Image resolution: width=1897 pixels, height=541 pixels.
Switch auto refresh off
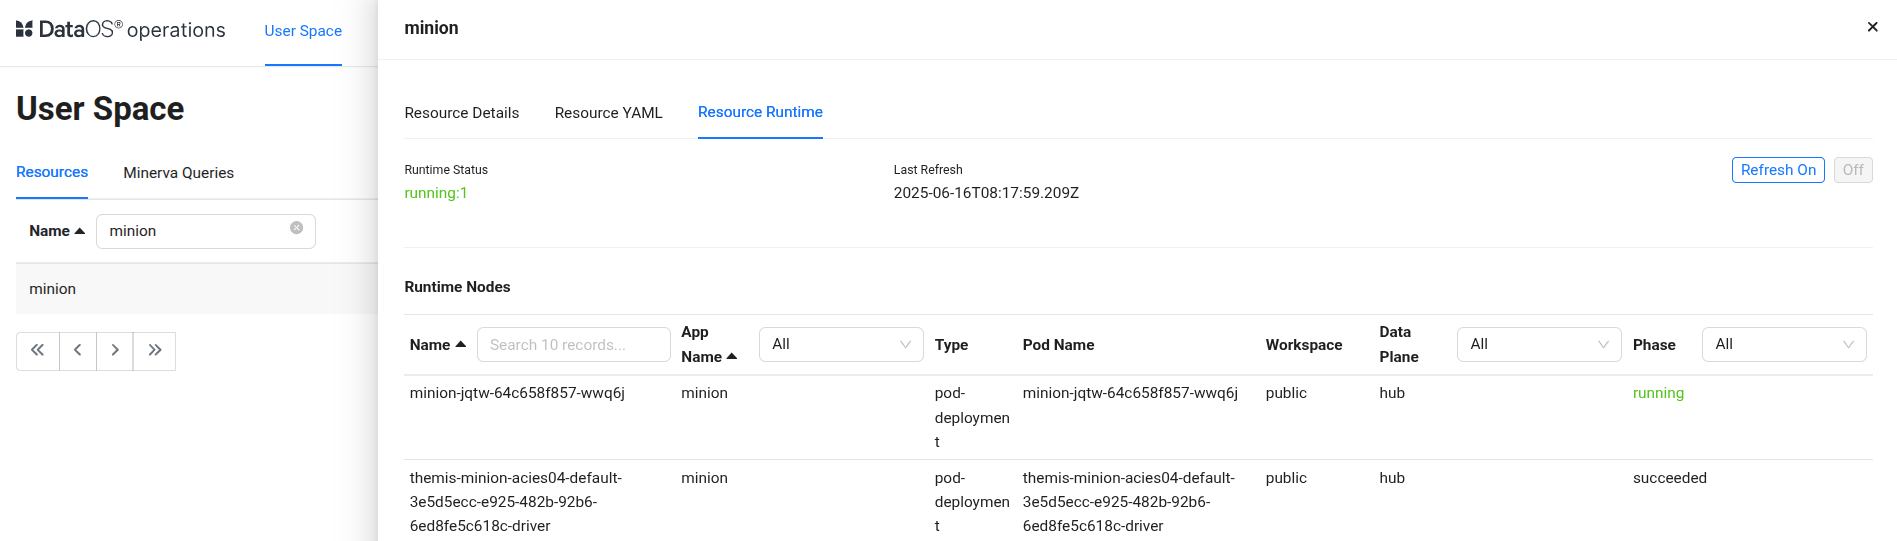point(1852,170)
